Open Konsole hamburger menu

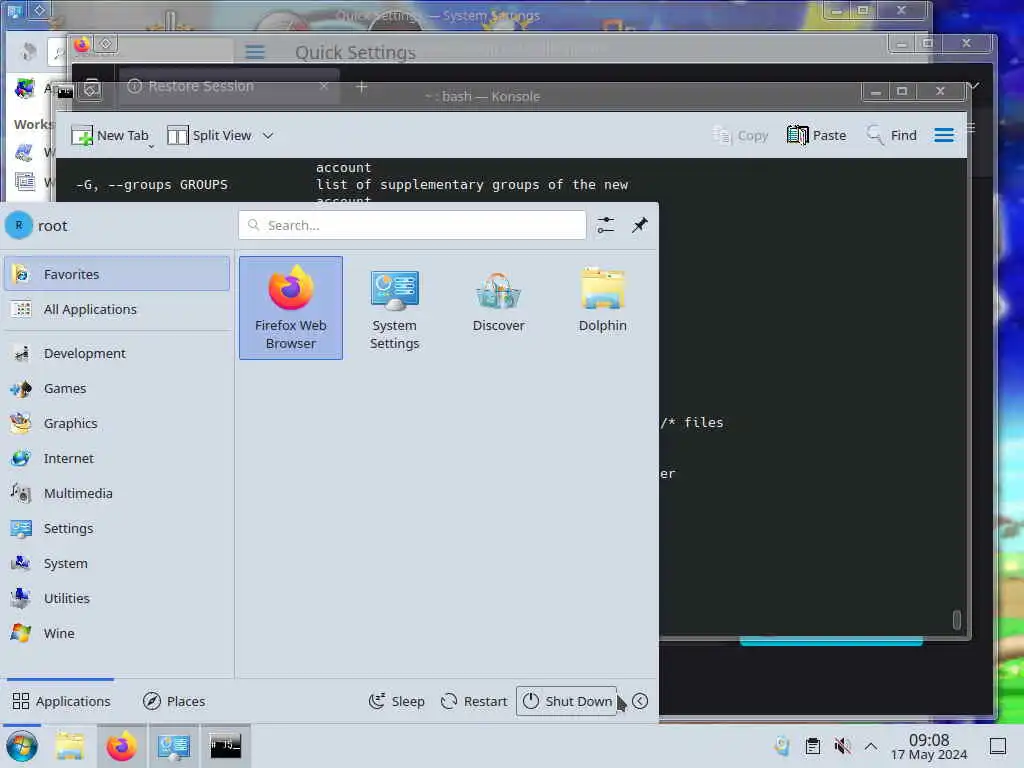coord(944,136)
